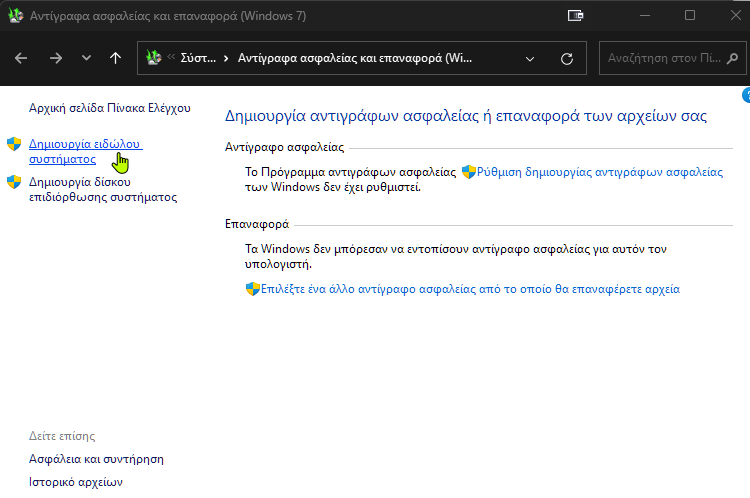Click shield icon beside Δημιουργία δίσκου επιδιόρθωσης

click(14, 182)
